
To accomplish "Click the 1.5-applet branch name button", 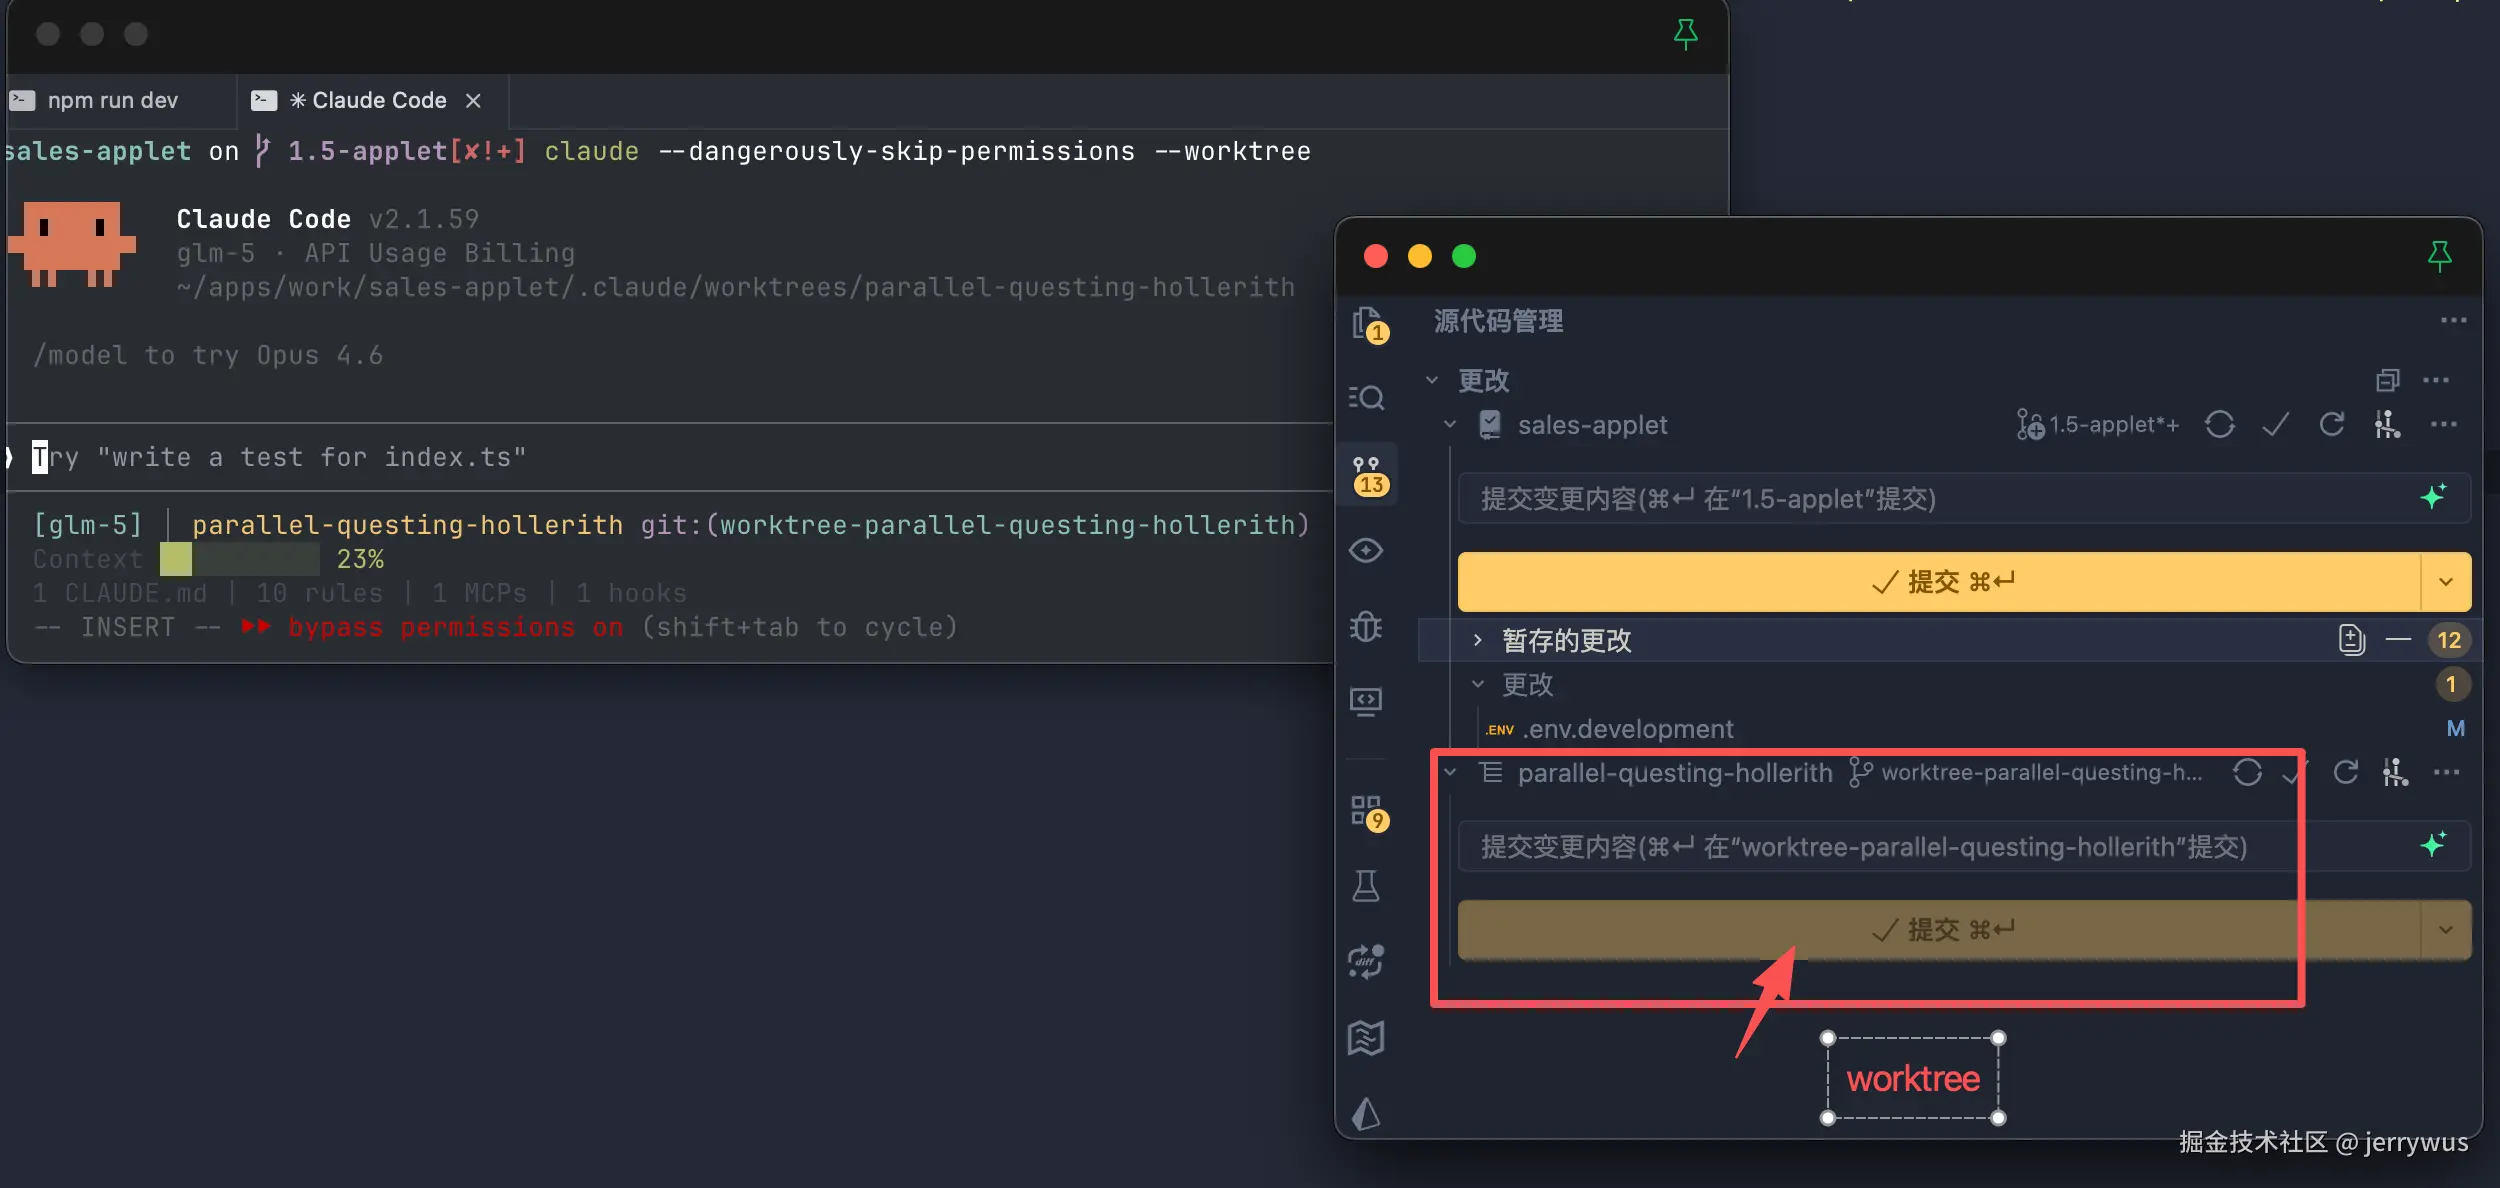I will coord(2098,425).
